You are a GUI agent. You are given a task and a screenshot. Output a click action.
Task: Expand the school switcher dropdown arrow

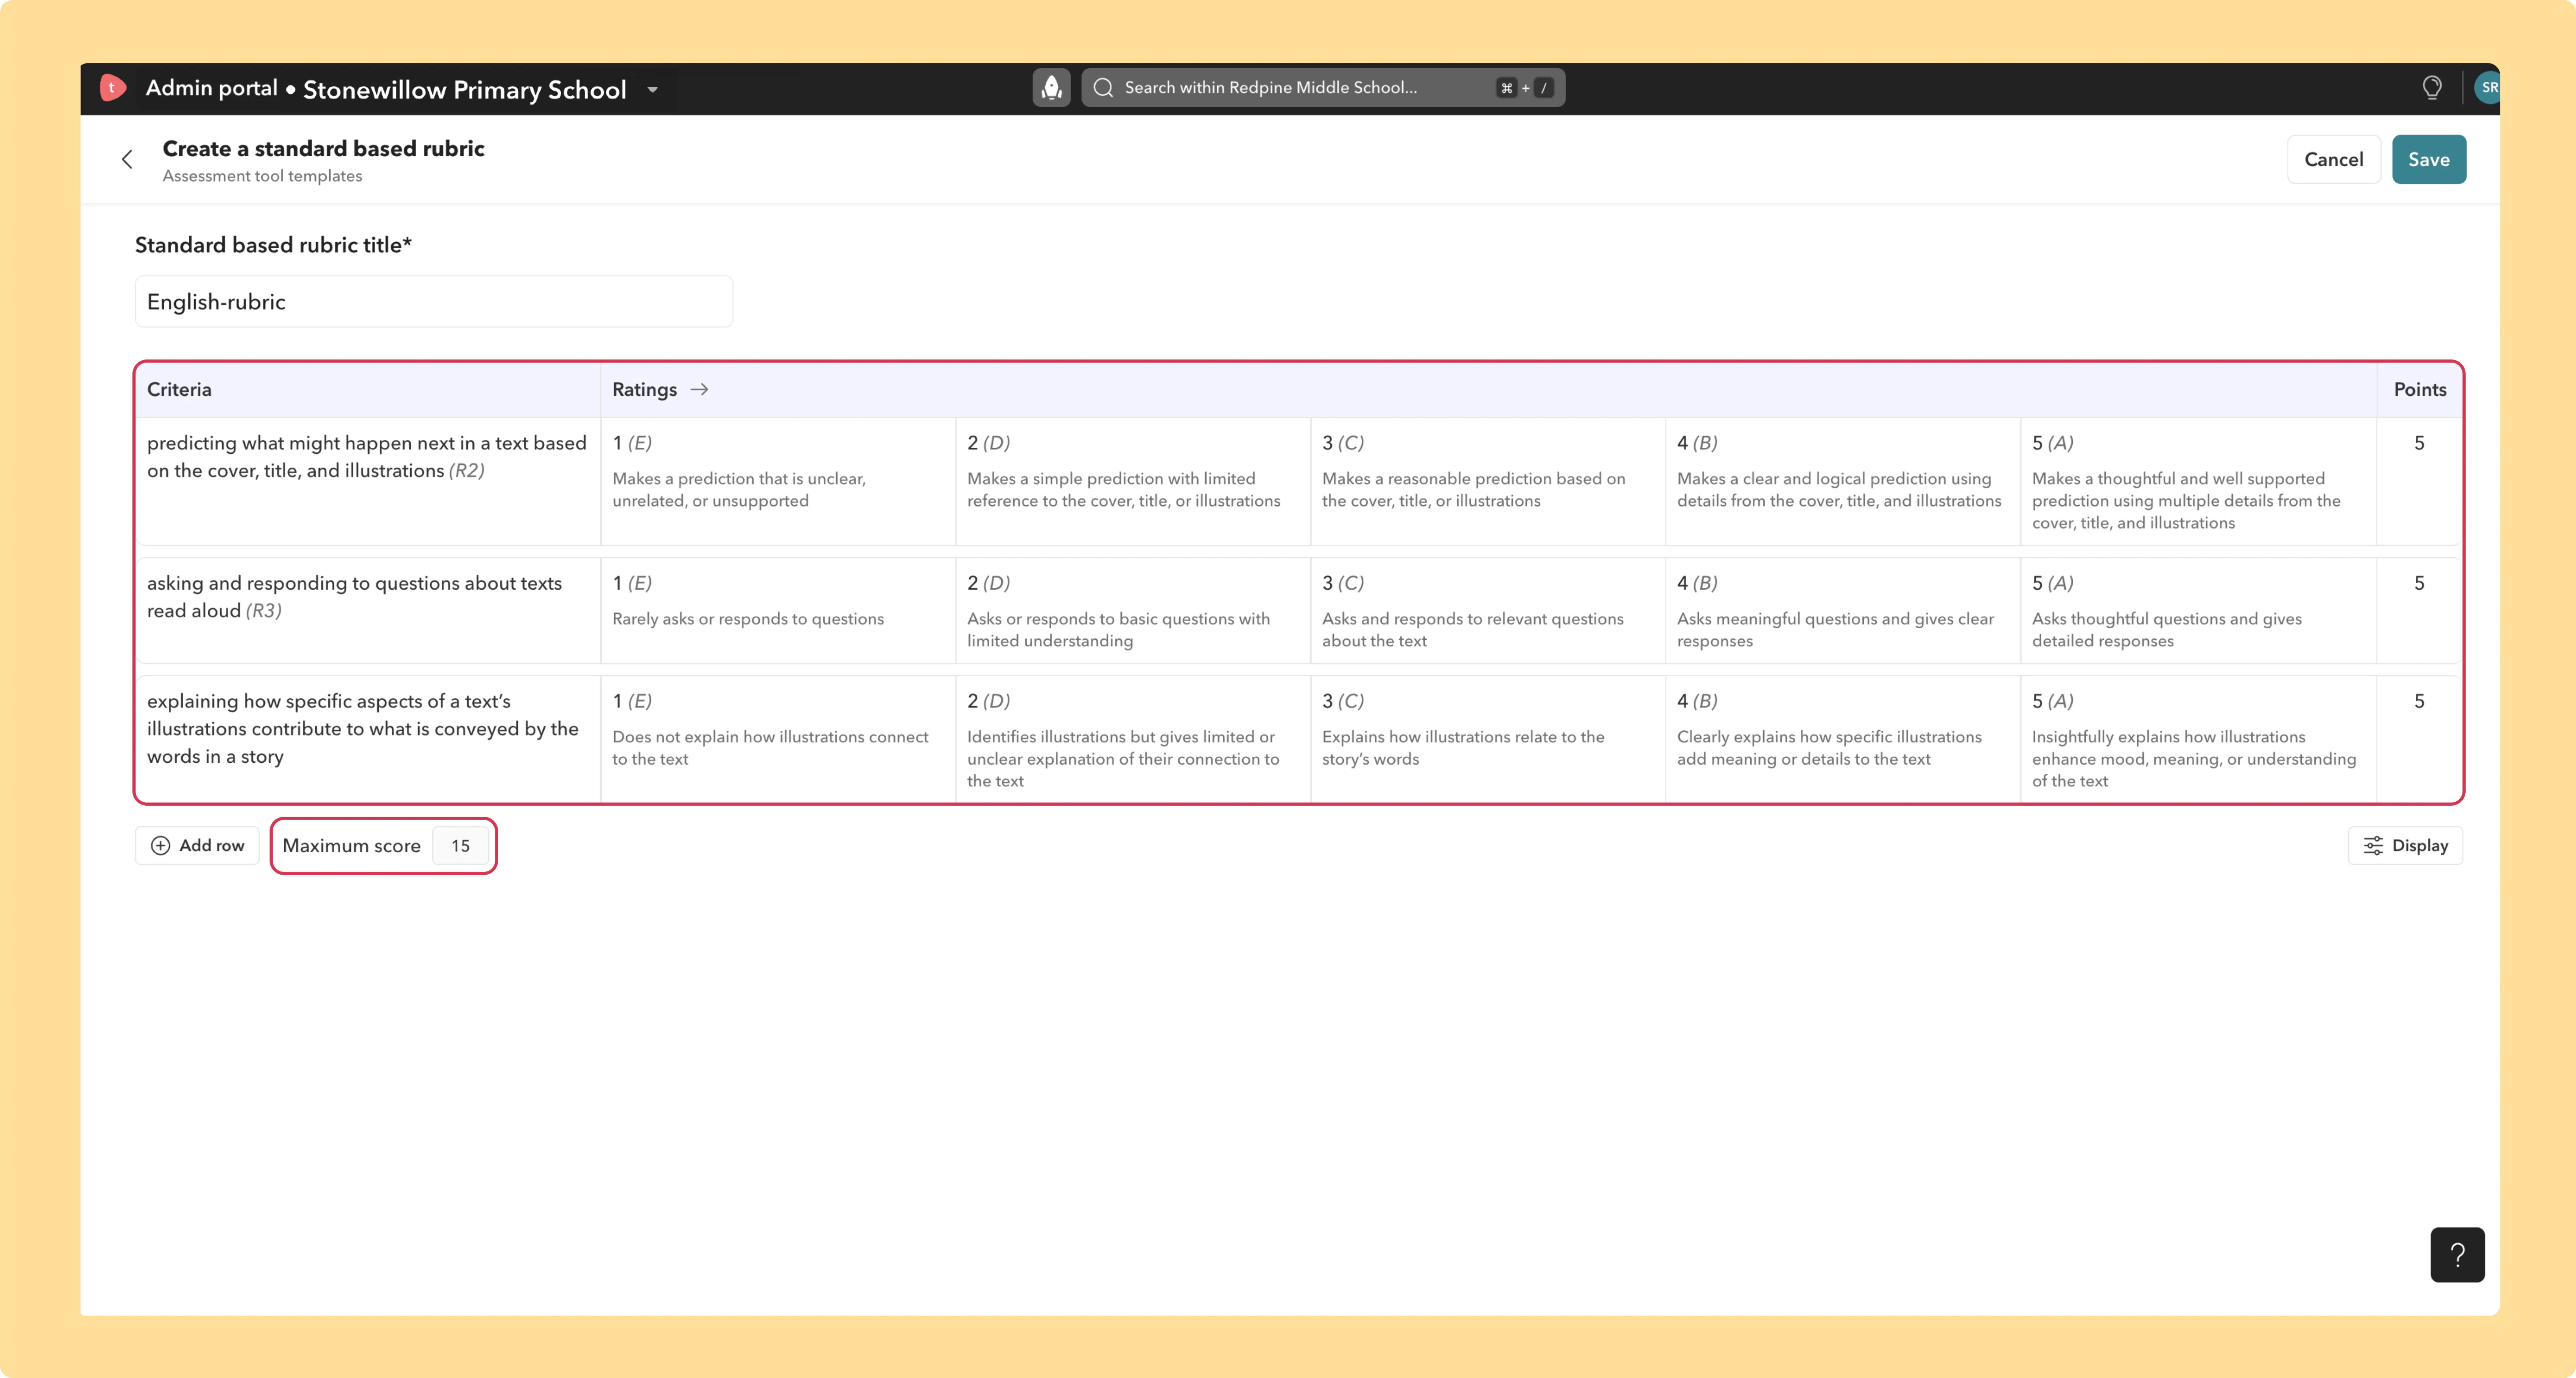click(x=653, y=89)
